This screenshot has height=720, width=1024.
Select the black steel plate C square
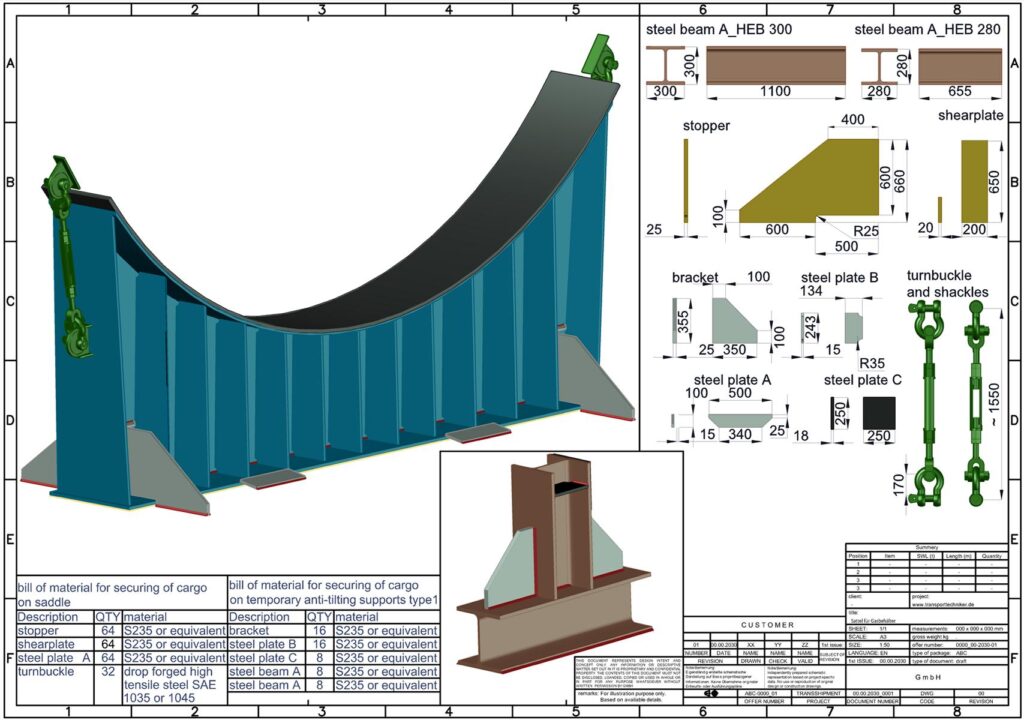[x=878, y=413]
